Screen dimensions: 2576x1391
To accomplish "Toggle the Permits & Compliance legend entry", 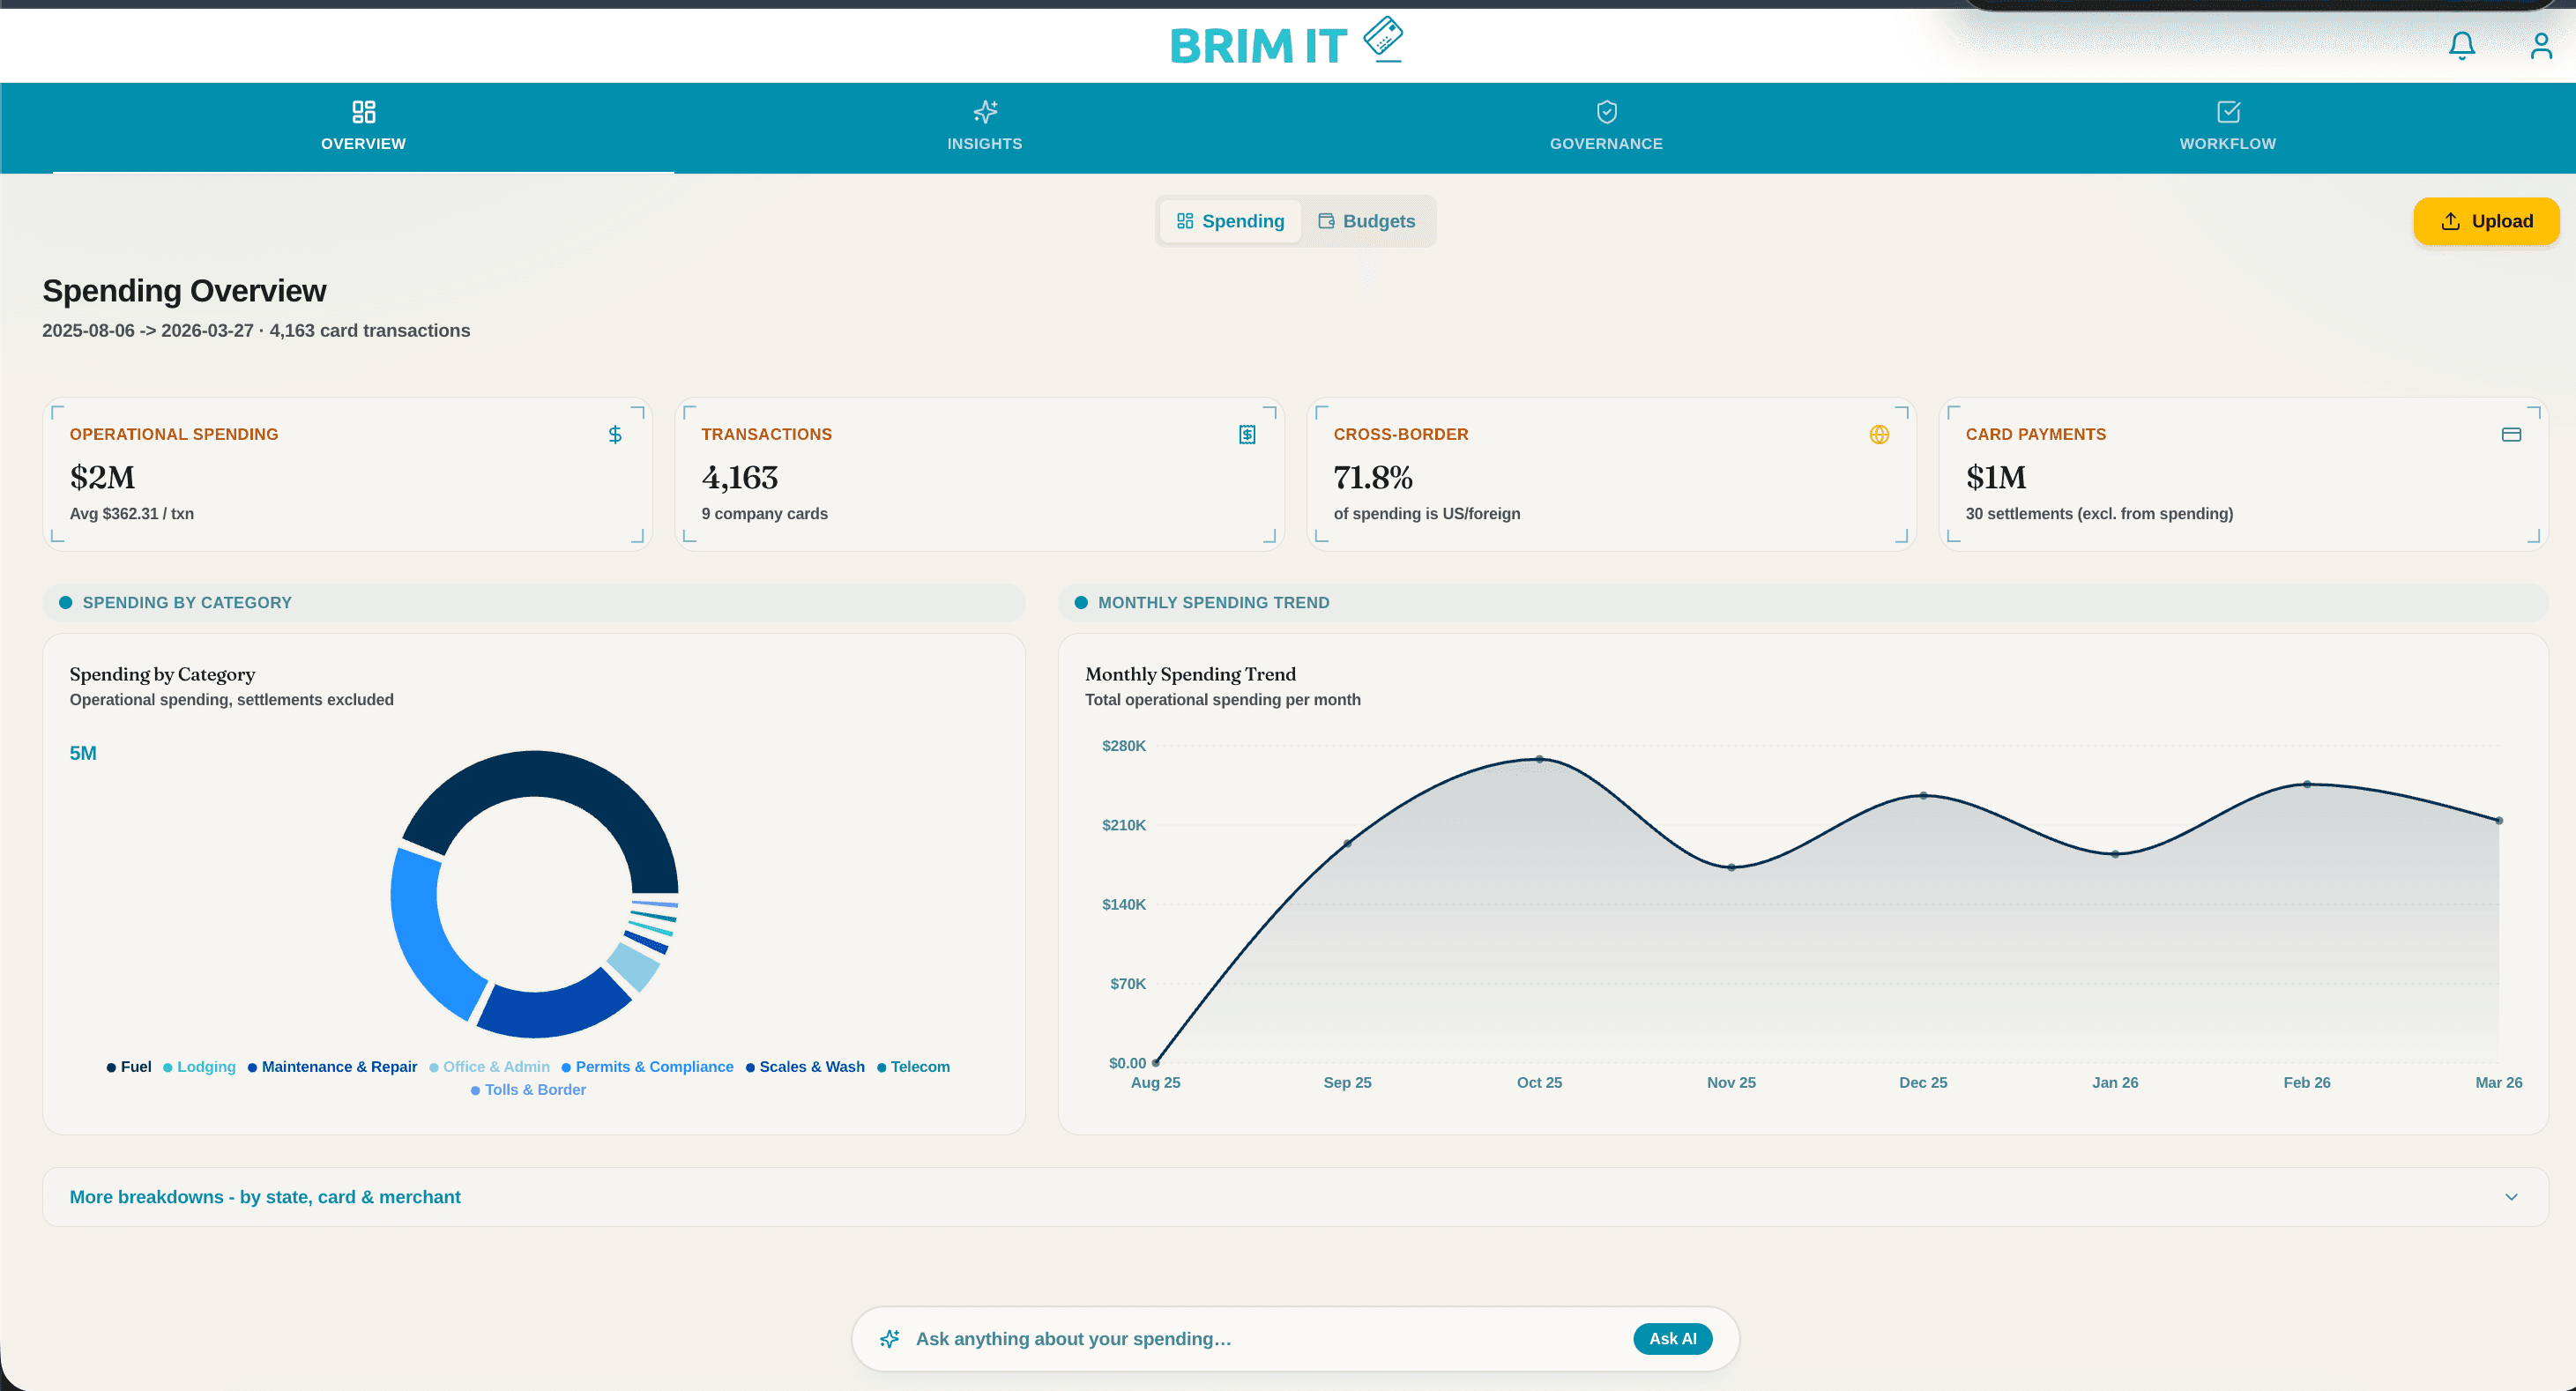I will (647, 1066).
